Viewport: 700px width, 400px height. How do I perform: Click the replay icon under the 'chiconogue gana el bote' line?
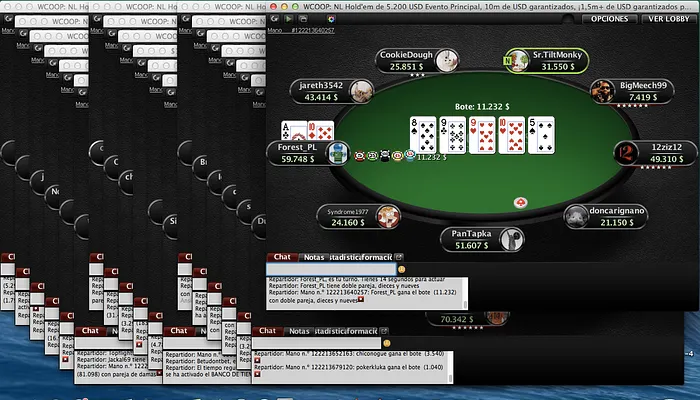(x=257, y=360)
